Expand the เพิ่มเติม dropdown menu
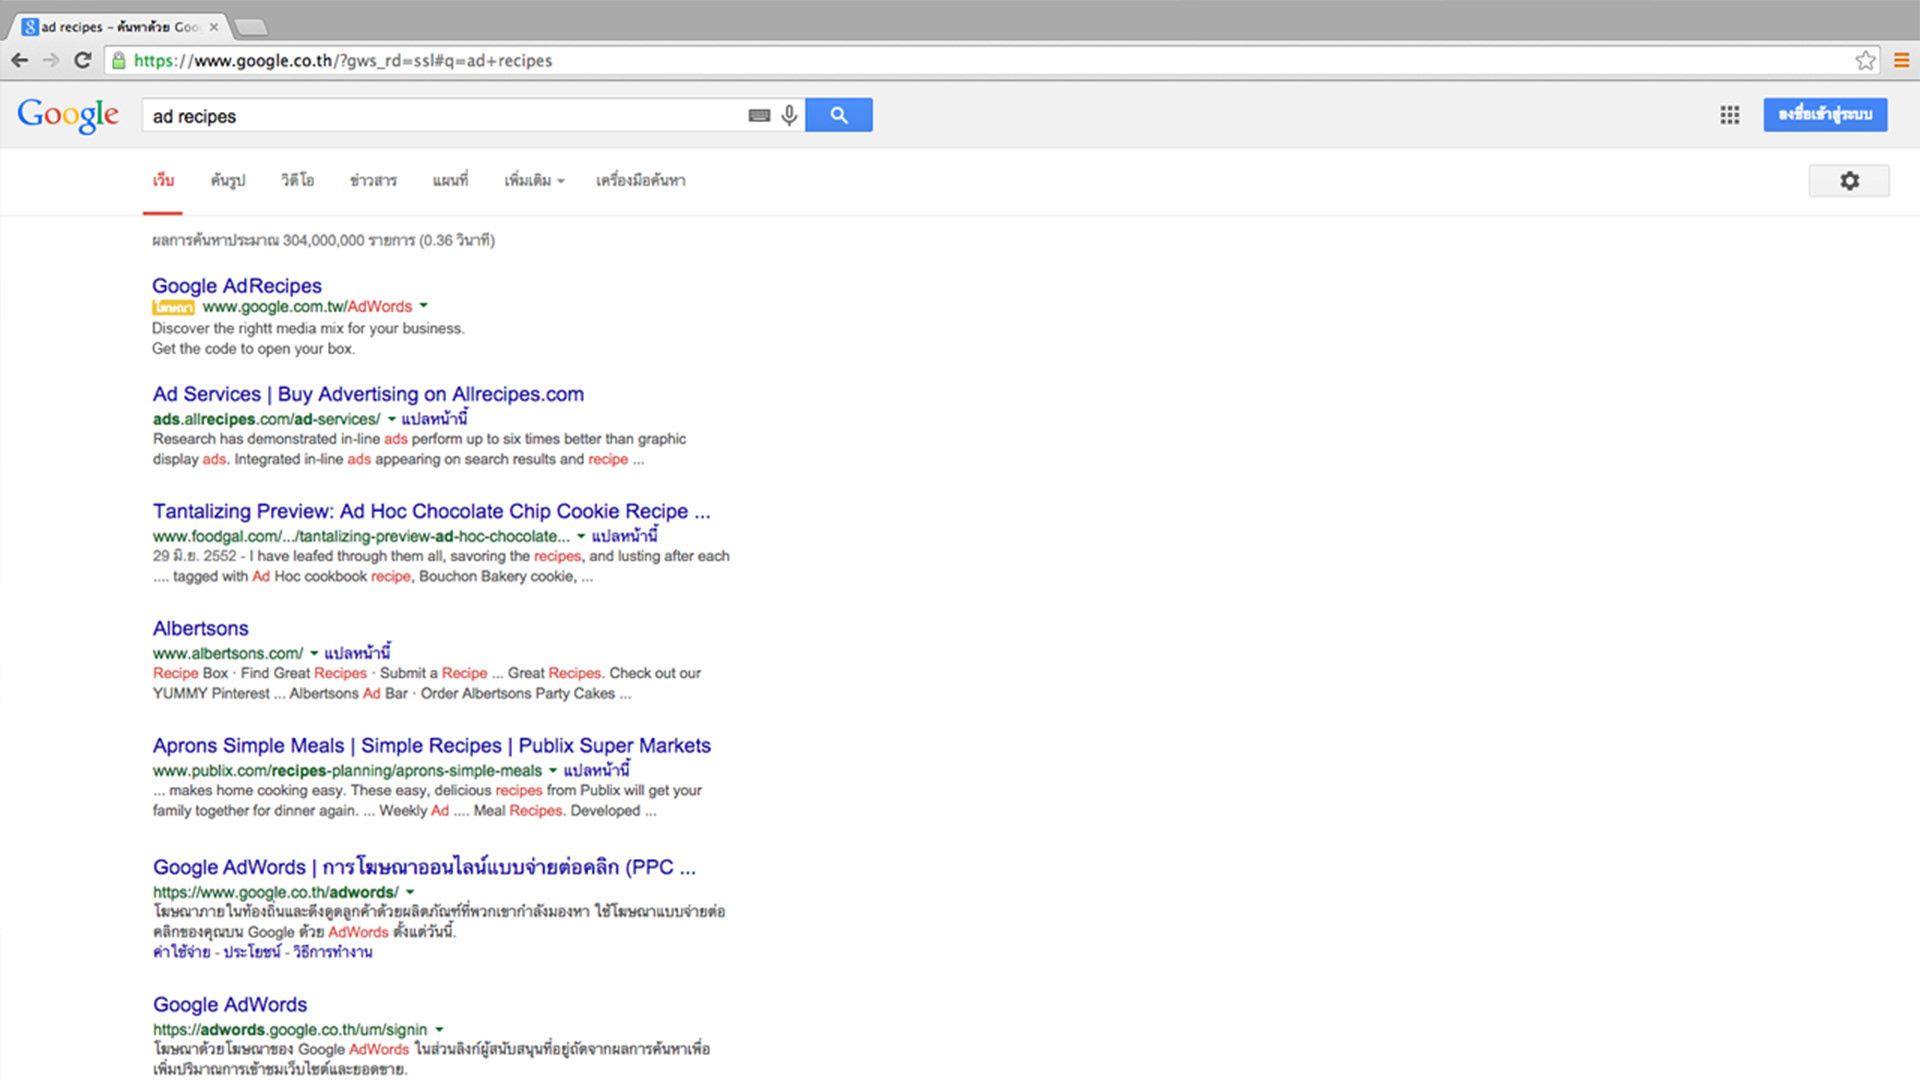1920x1080 pixels. [534, 181]
